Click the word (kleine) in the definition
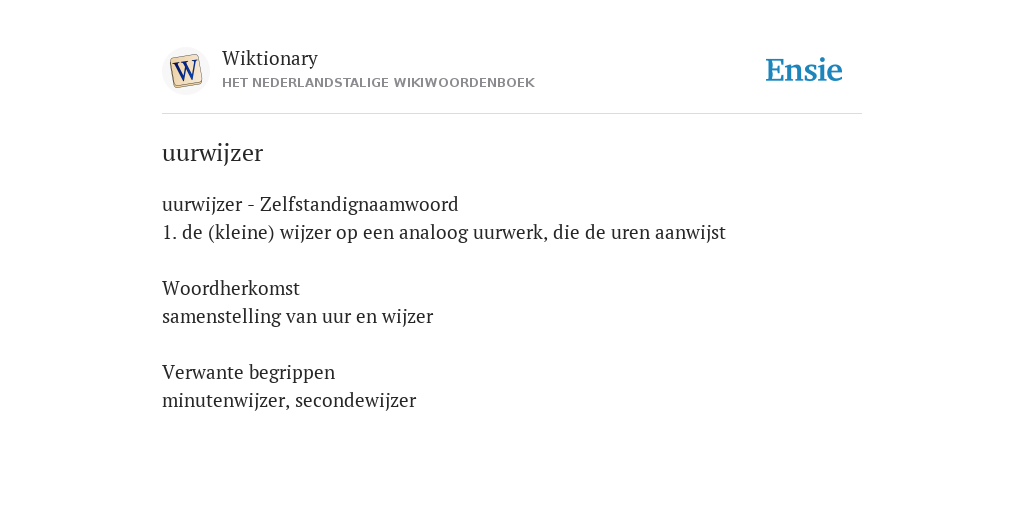Screen dimensions: 1024x512 tap(241, 232)
